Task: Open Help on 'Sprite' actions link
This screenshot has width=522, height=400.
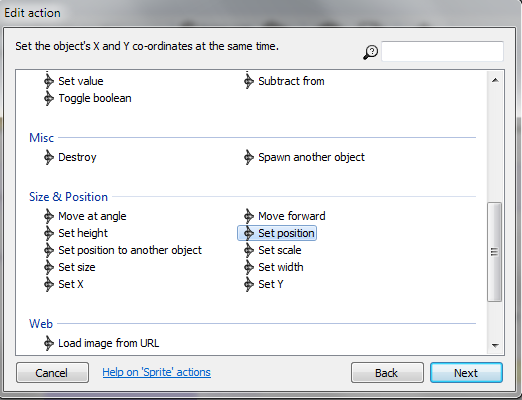Action: tap(156, 372)
